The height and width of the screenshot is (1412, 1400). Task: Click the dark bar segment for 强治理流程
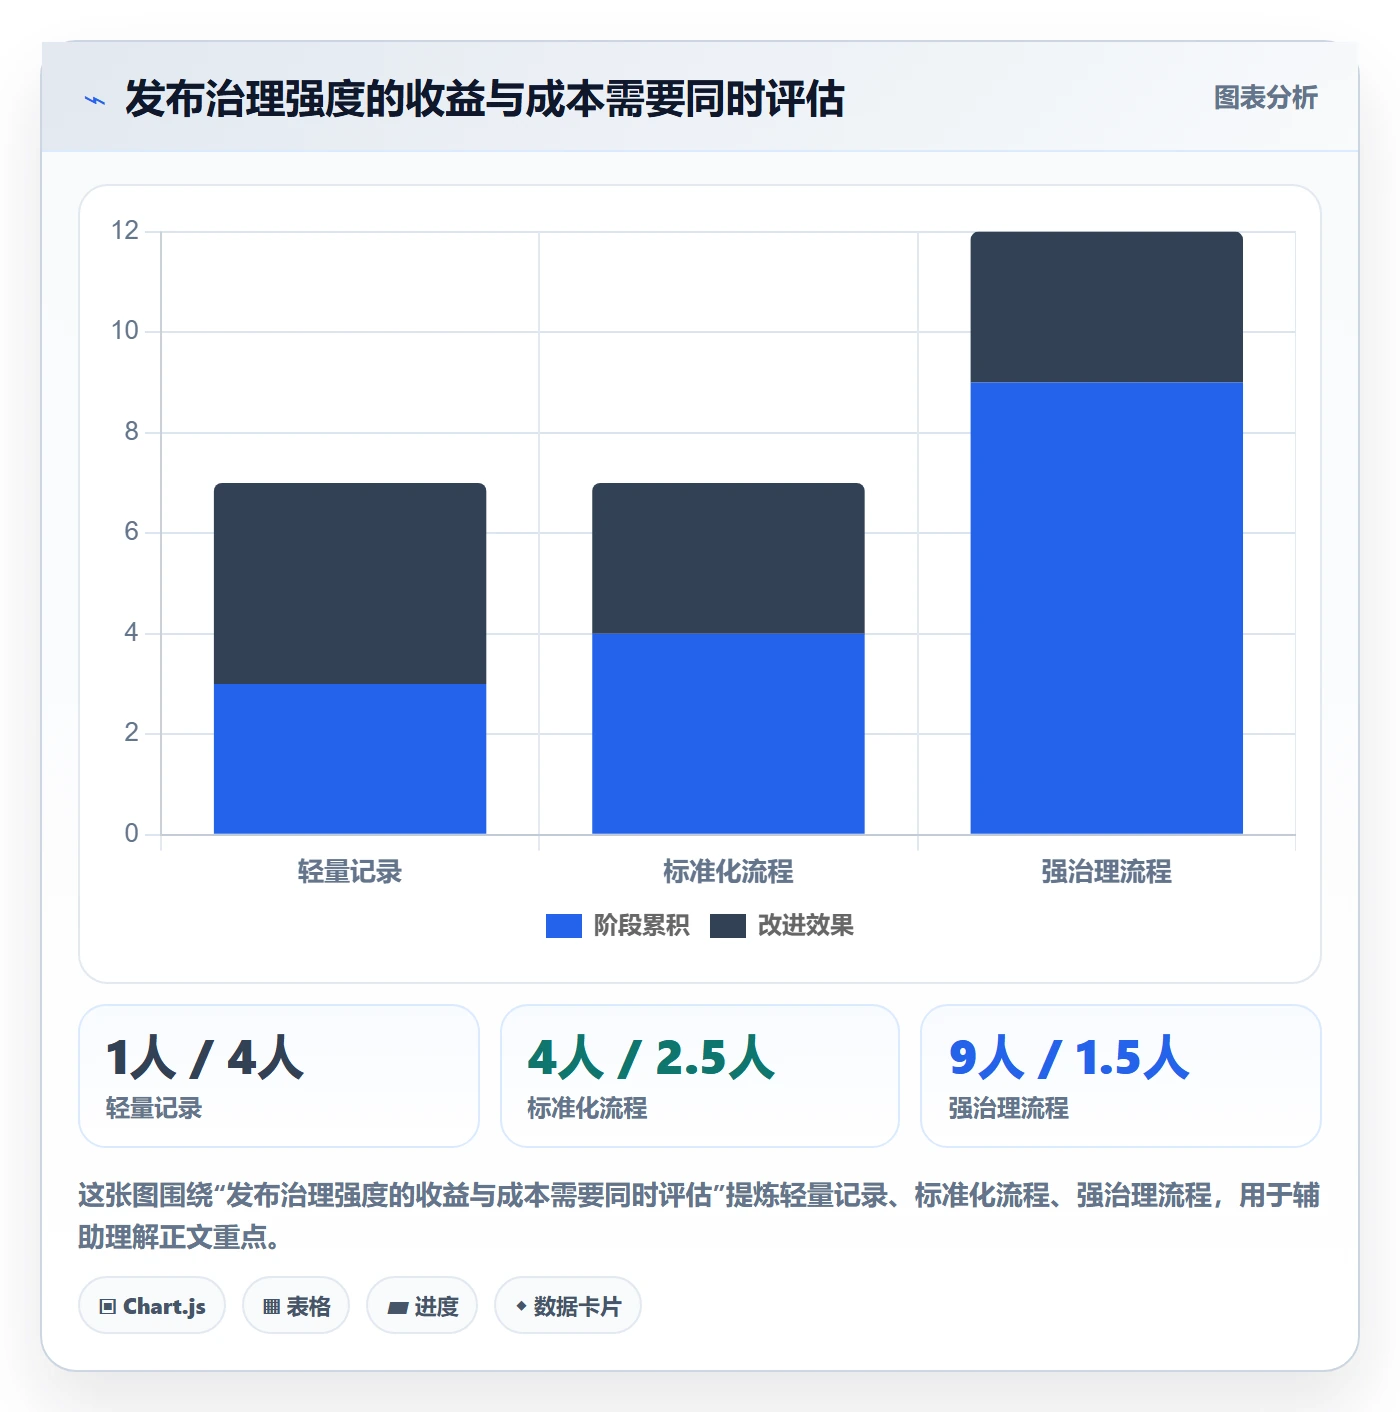(1106, 307)
